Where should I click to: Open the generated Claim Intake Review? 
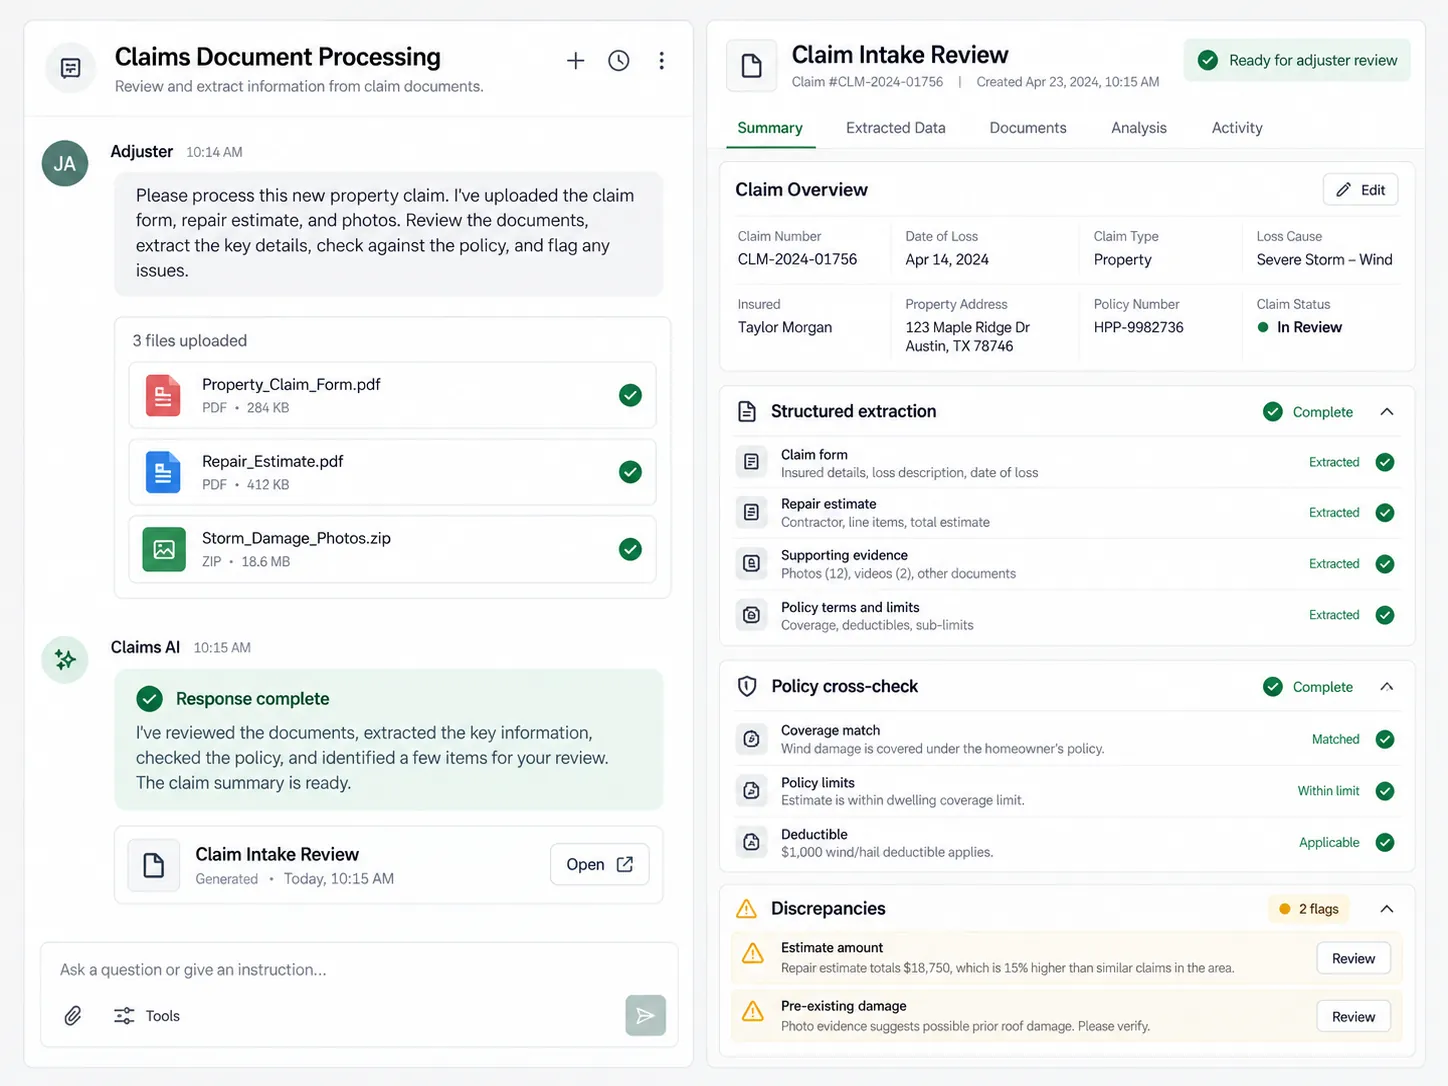pos(600,865)
